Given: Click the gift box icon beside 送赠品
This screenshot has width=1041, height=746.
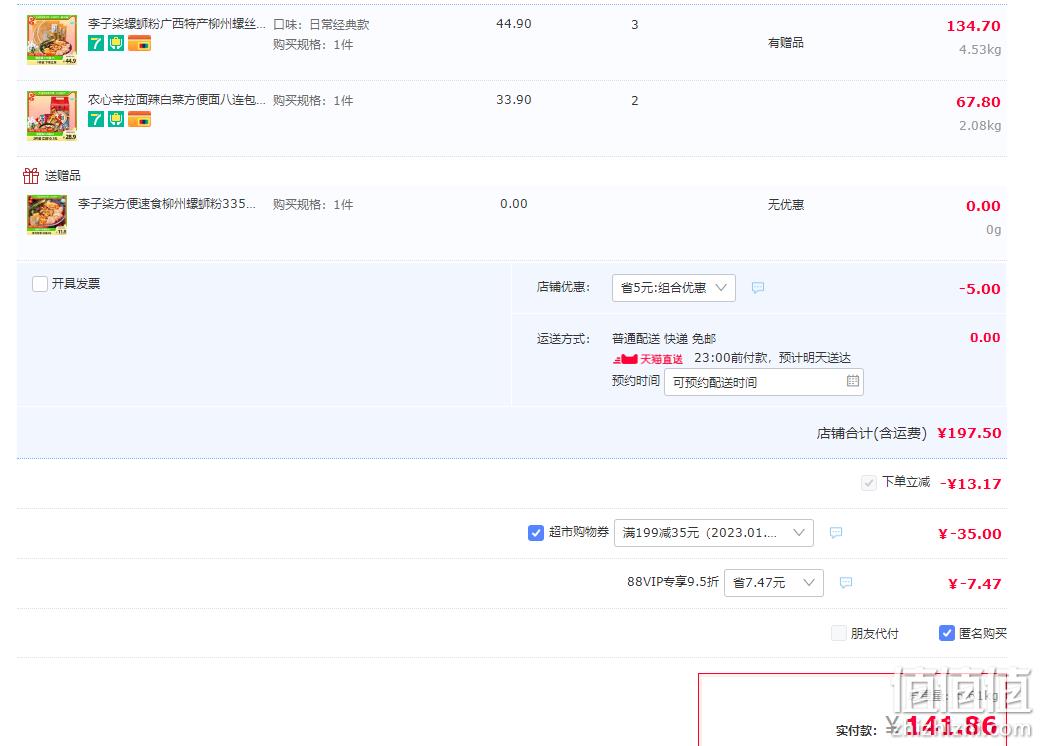Looking at the screenshot, I should click(31, 175).
